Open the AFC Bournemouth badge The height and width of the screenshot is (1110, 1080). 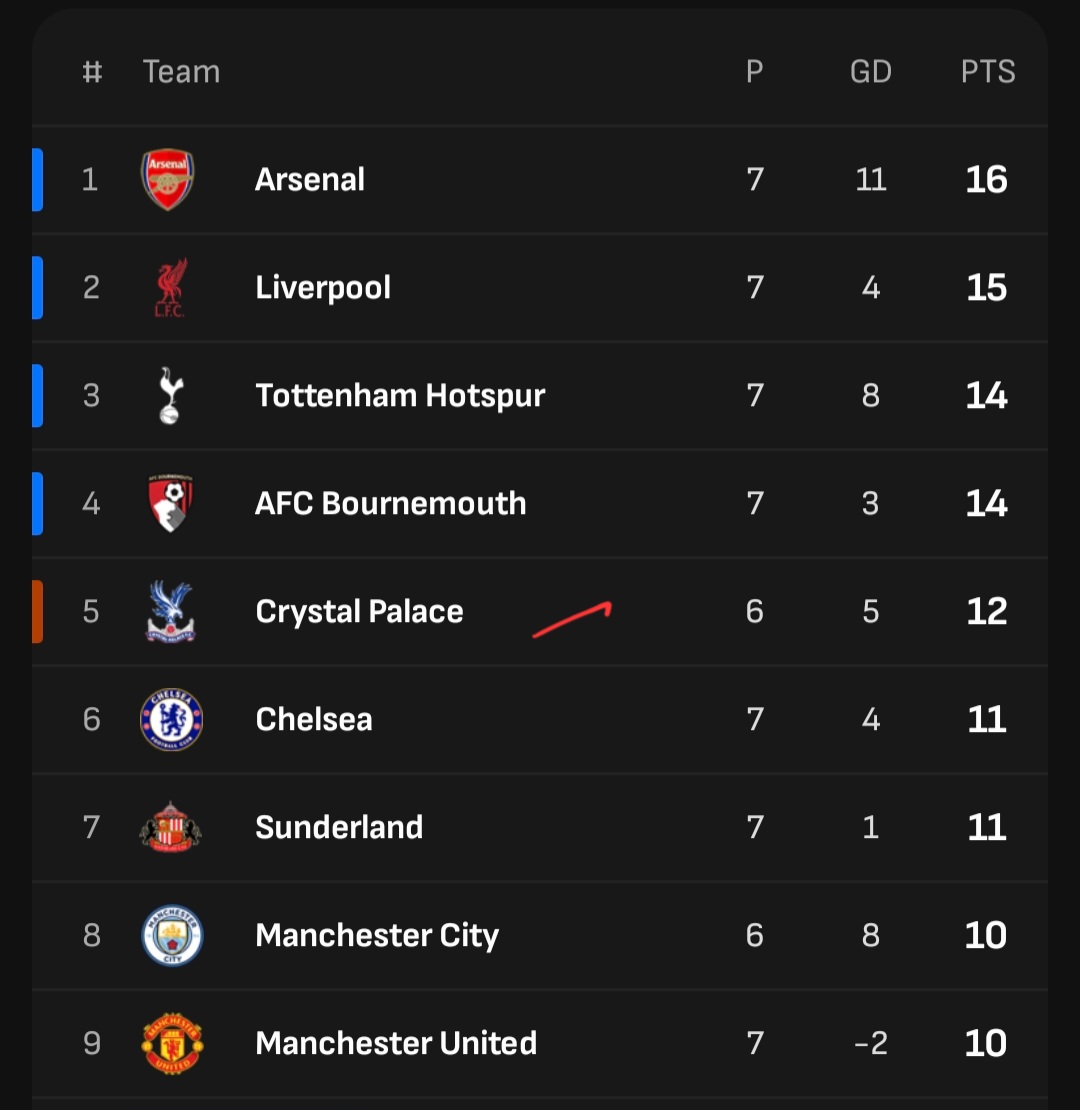tap(170, 503)
